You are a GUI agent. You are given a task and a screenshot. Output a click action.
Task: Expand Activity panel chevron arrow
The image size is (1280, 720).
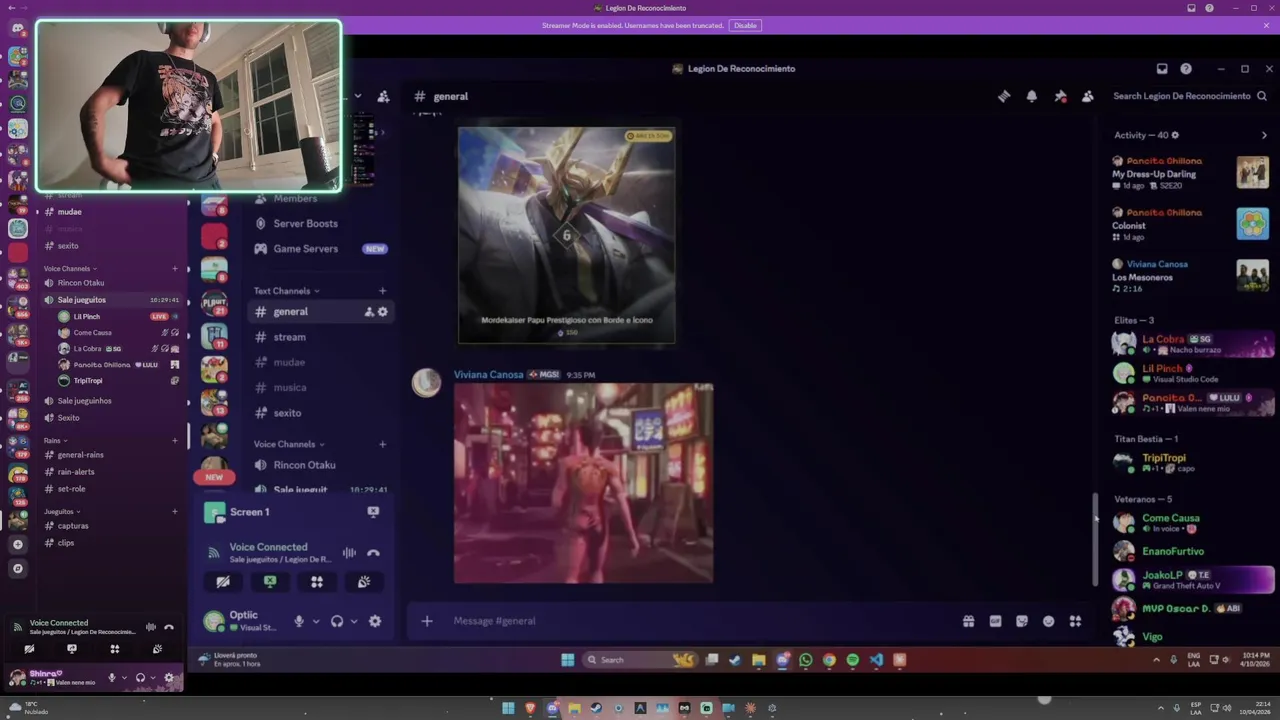1264,135
